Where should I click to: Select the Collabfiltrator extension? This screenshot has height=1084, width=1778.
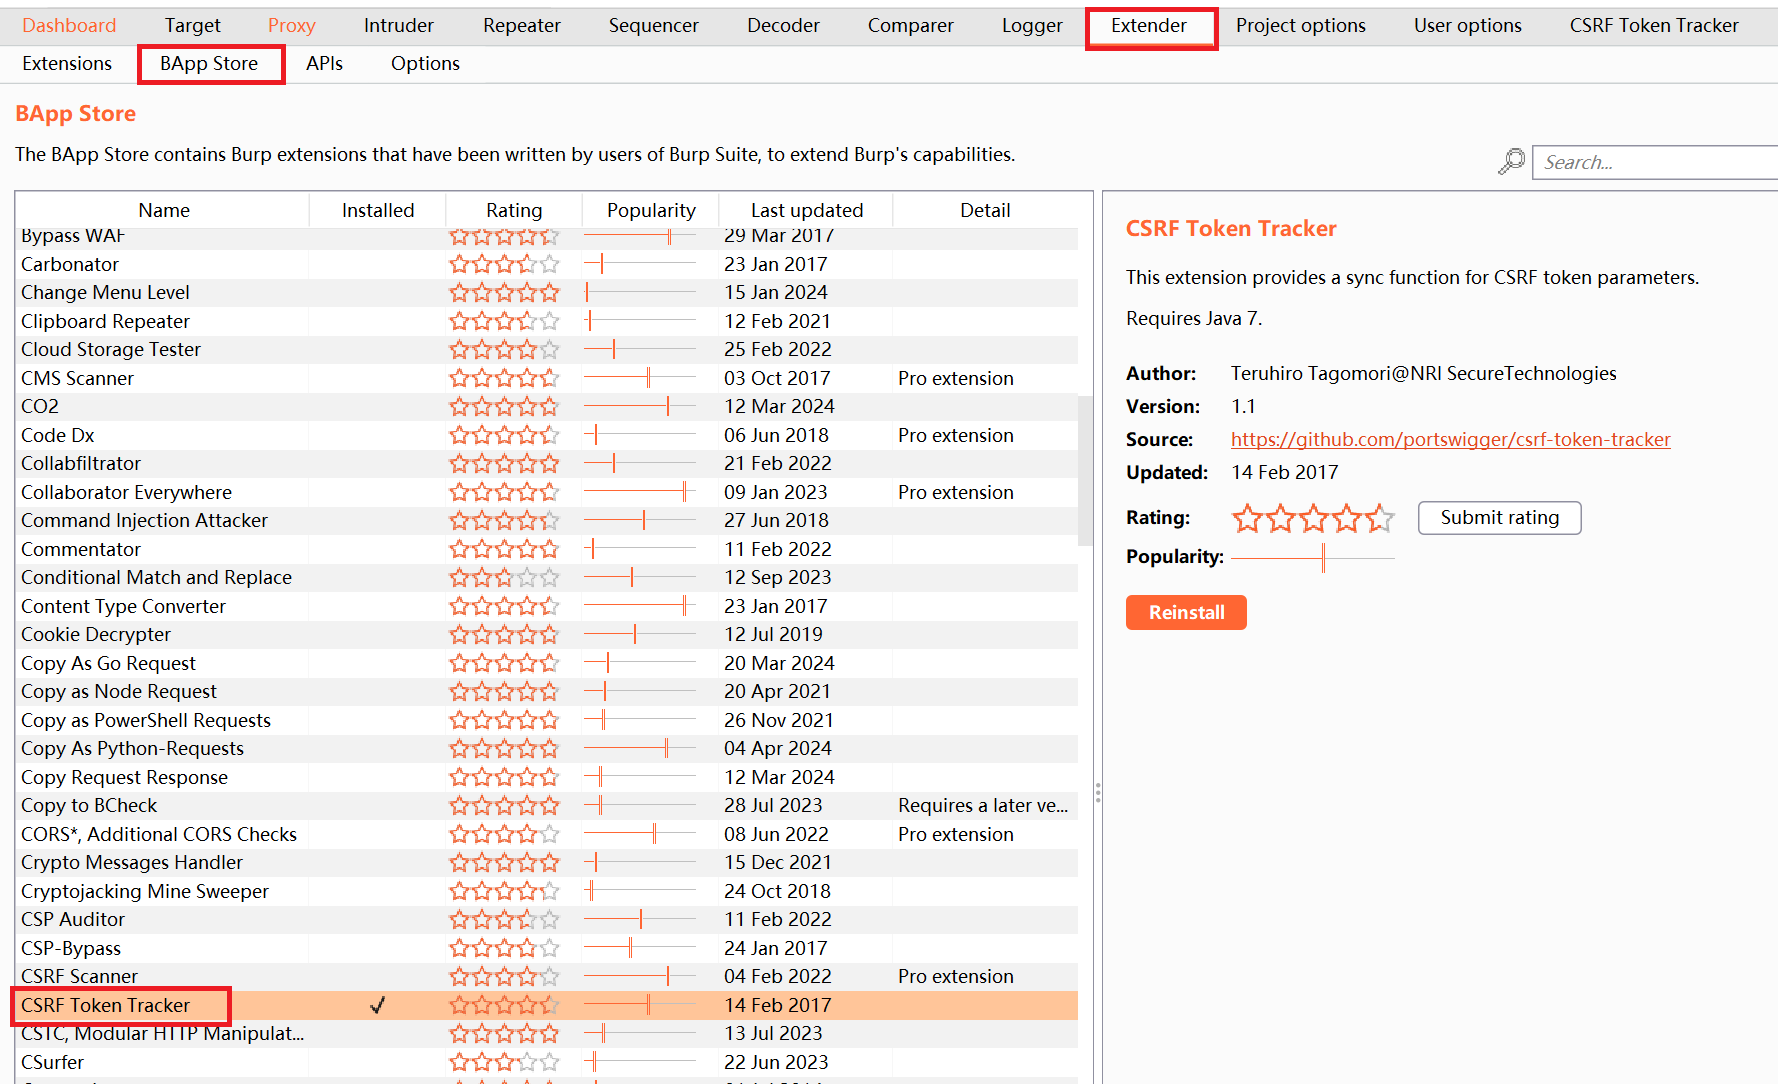tap(547, 463)
